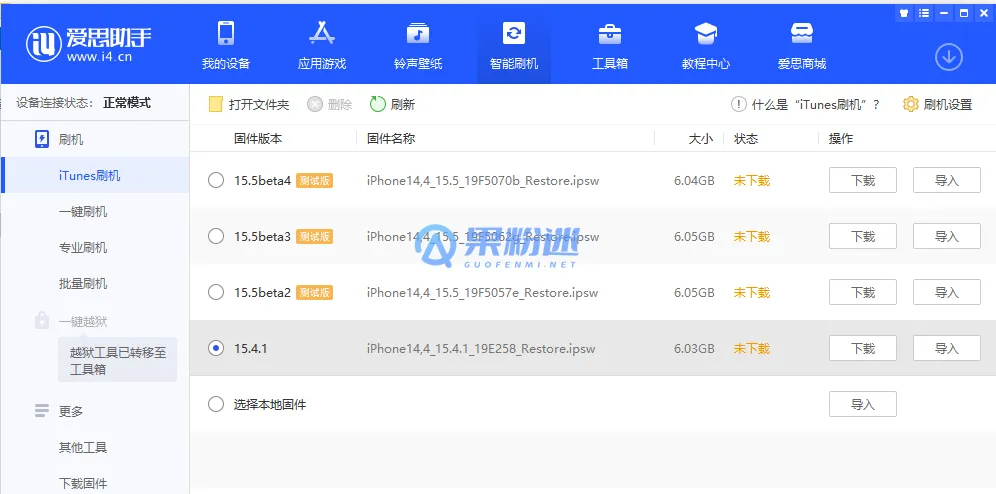Click the yellow open-folder icon
The width and height of the screenshot is (996, 494).
coord(216,104)
